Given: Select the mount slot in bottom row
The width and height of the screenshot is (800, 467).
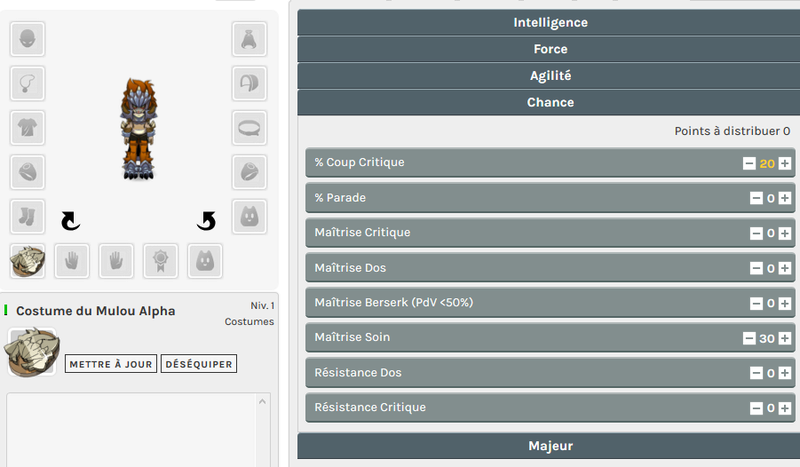Looking at the screenshot, I should click(x=205, y=261).
